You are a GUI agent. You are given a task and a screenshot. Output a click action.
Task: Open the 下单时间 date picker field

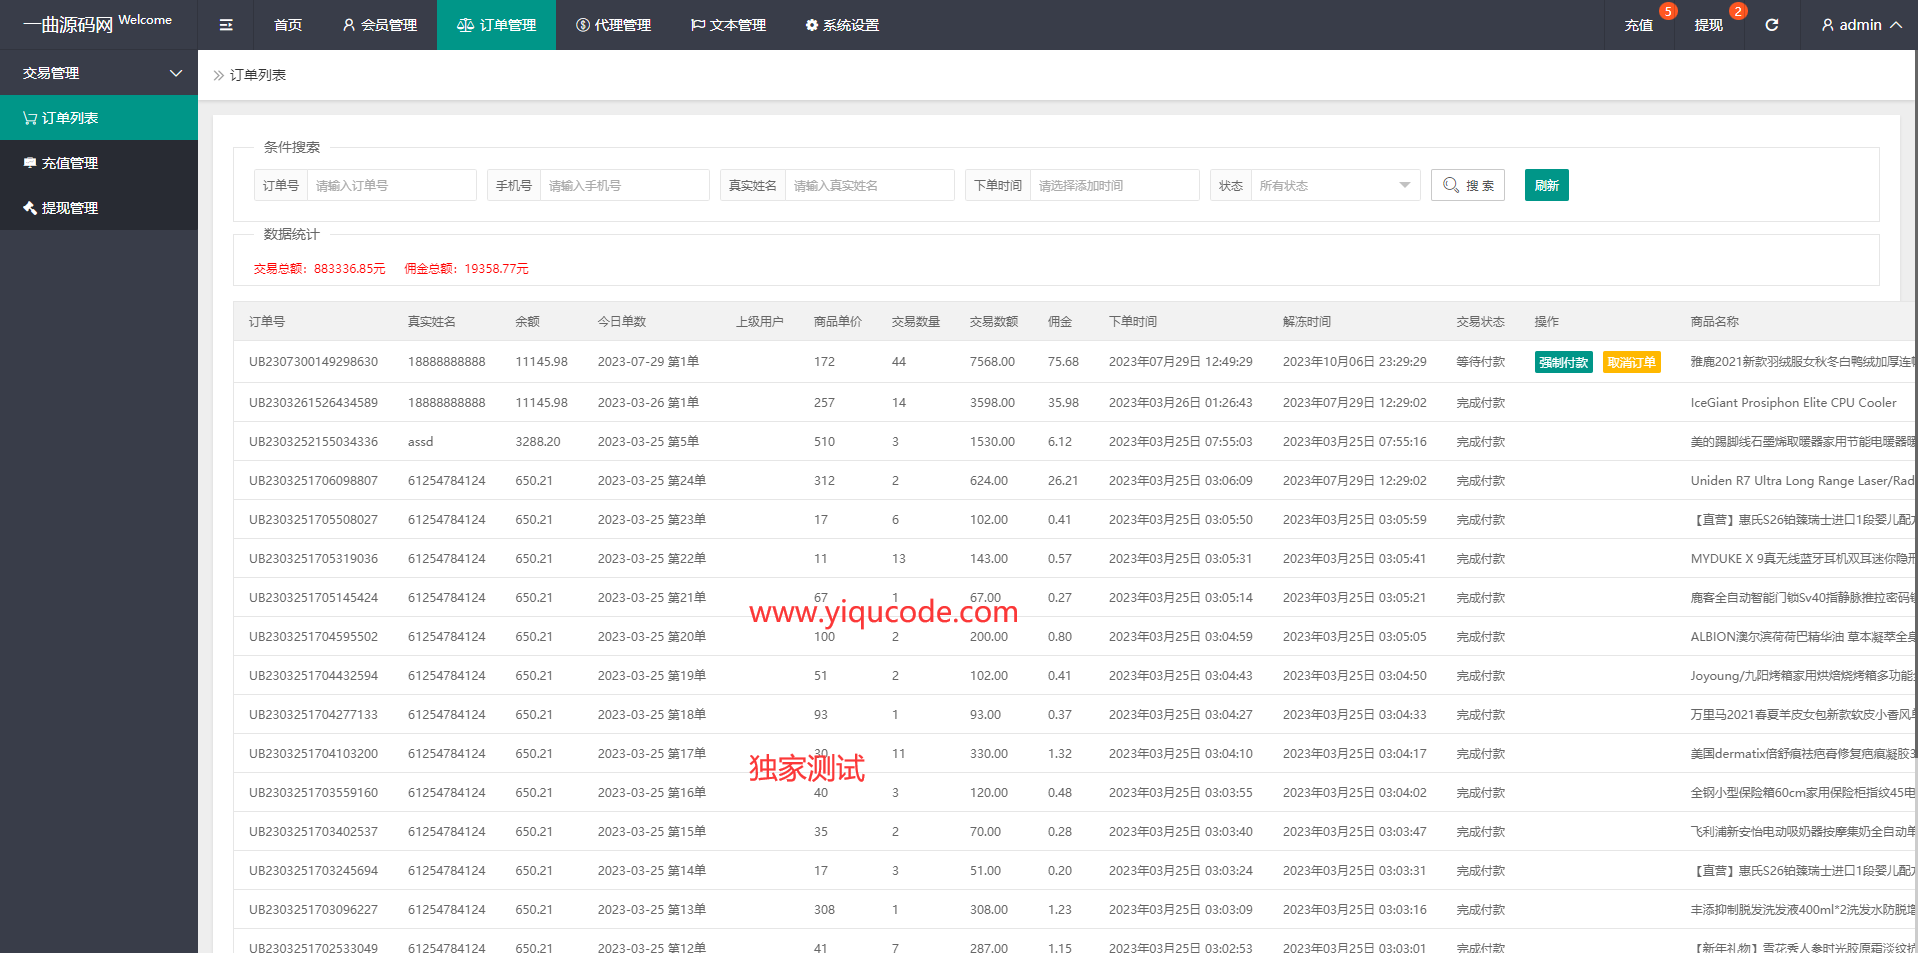(1114, 185)
